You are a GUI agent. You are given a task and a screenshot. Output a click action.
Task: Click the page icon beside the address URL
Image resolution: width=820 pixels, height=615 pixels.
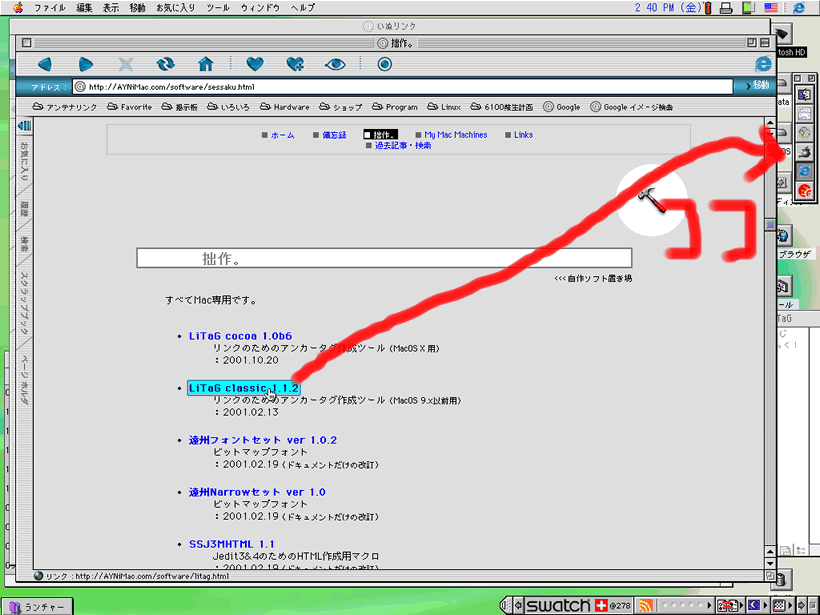pos(80,87)
